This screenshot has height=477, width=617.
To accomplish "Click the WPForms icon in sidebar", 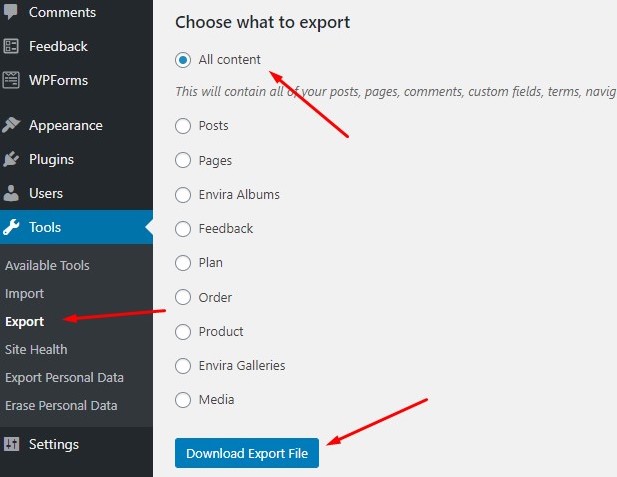I will click(11, 80).
